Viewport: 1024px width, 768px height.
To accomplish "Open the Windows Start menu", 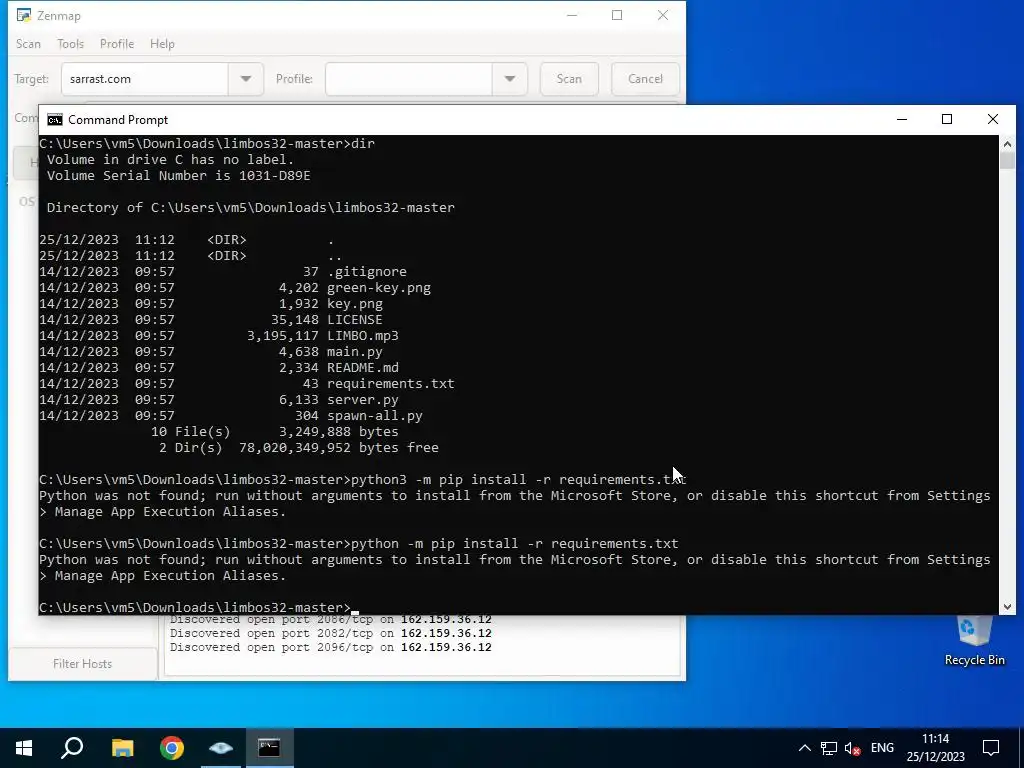I will click(24, 748).
